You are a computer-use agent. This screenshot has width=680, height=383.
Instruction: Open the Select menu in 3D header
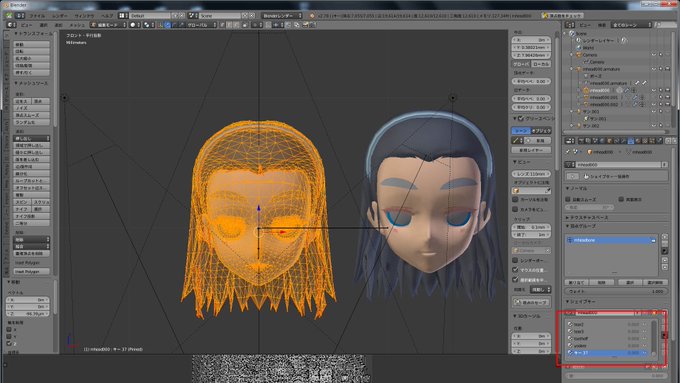point(43,25)
